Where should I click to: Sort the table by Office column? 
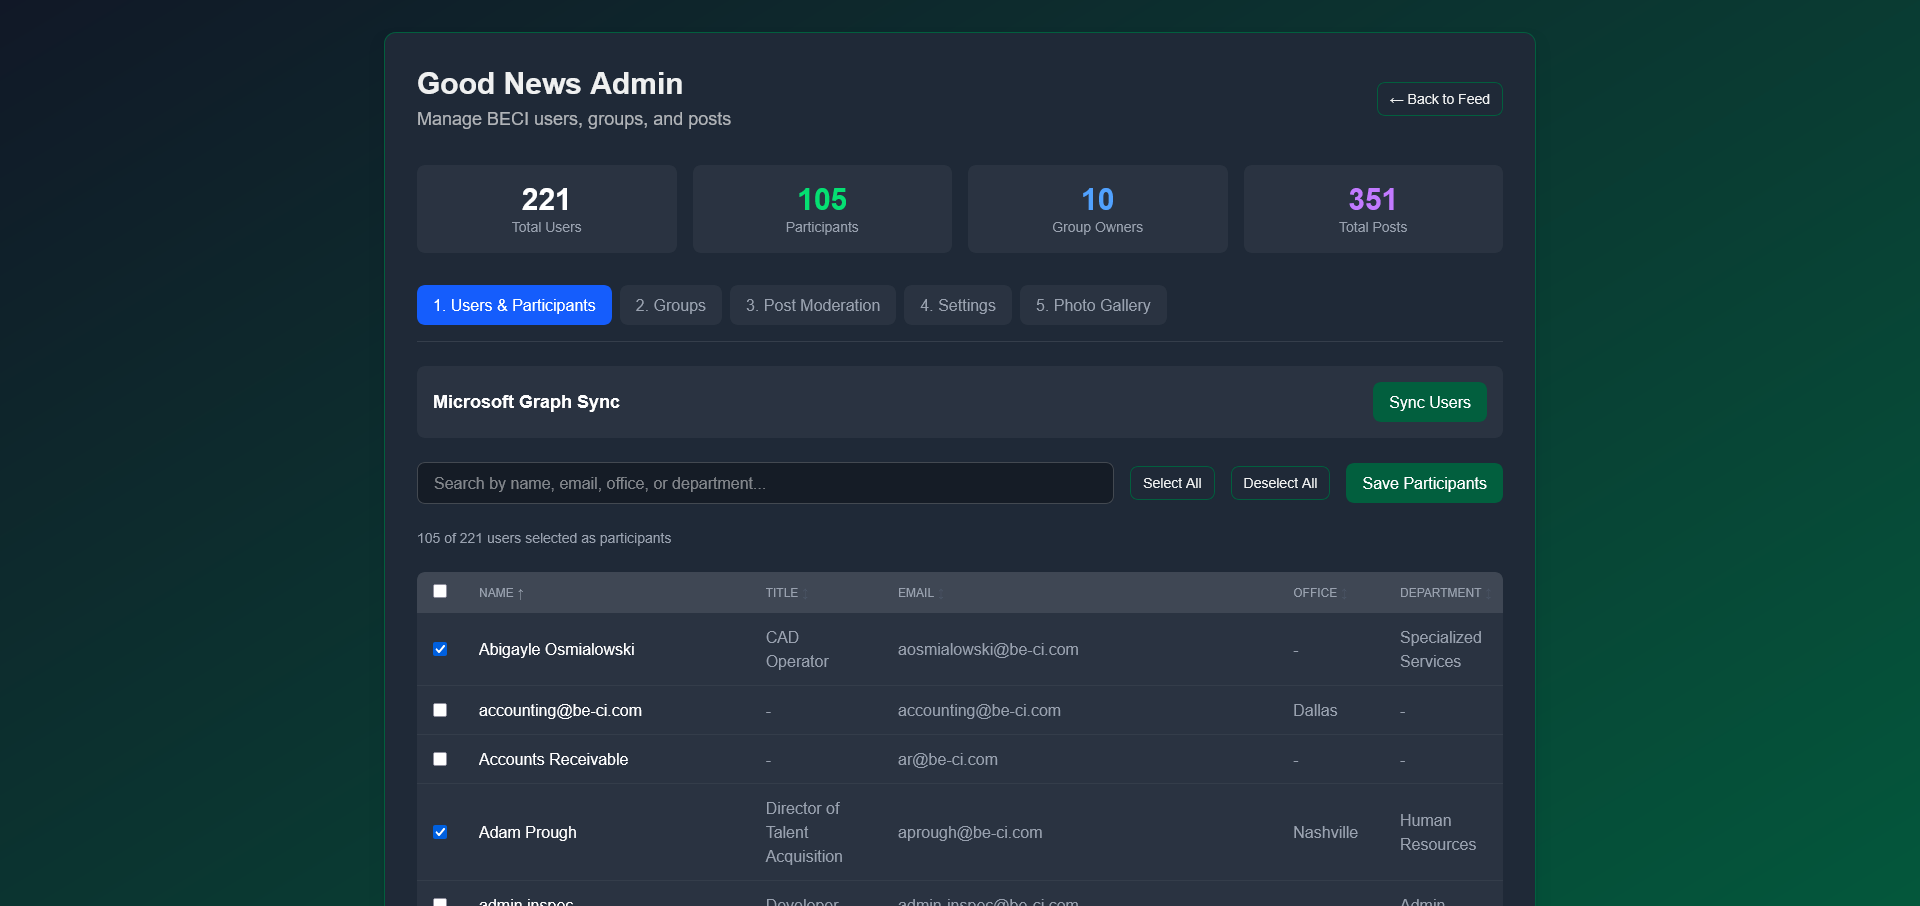[1319, 593]
